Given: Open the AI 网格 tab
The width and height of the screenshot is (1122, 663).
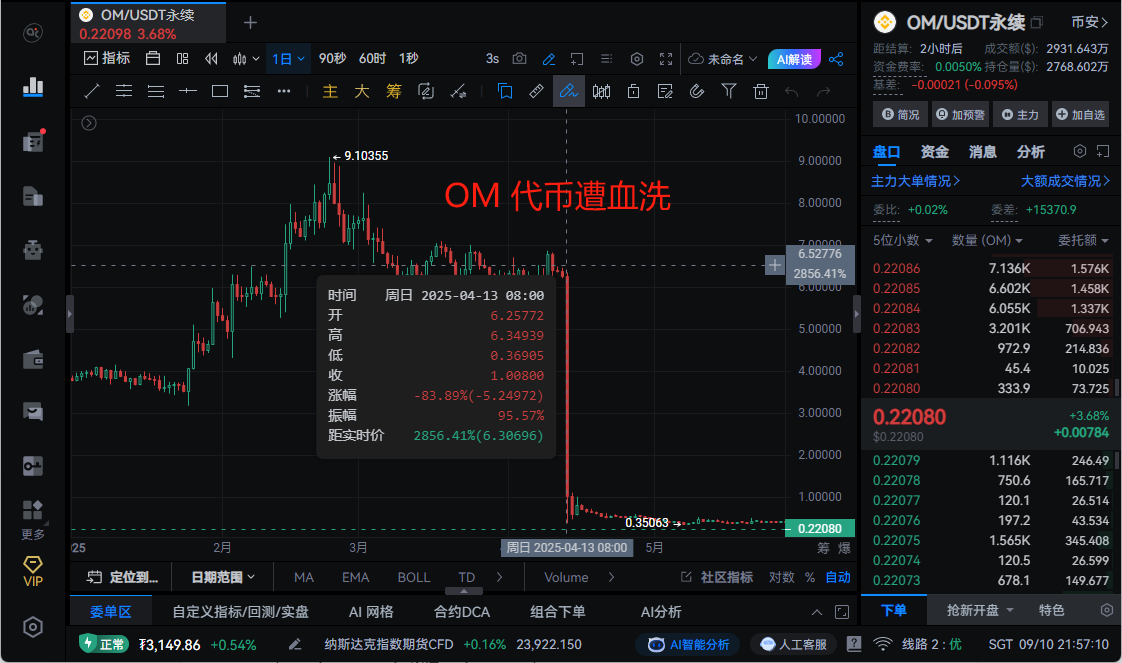Looking at the screenshot, I should point(371,612).
